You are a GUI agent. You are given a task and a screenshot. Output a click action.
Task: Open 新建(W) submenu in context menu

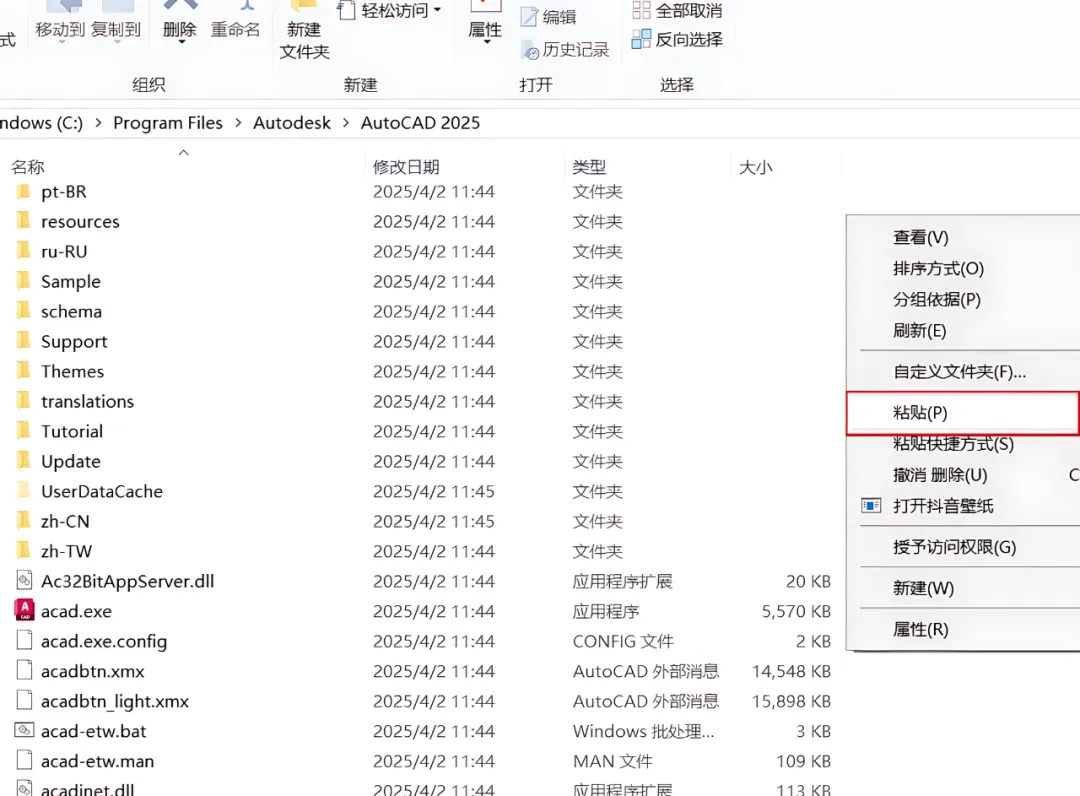coord(924,588)
